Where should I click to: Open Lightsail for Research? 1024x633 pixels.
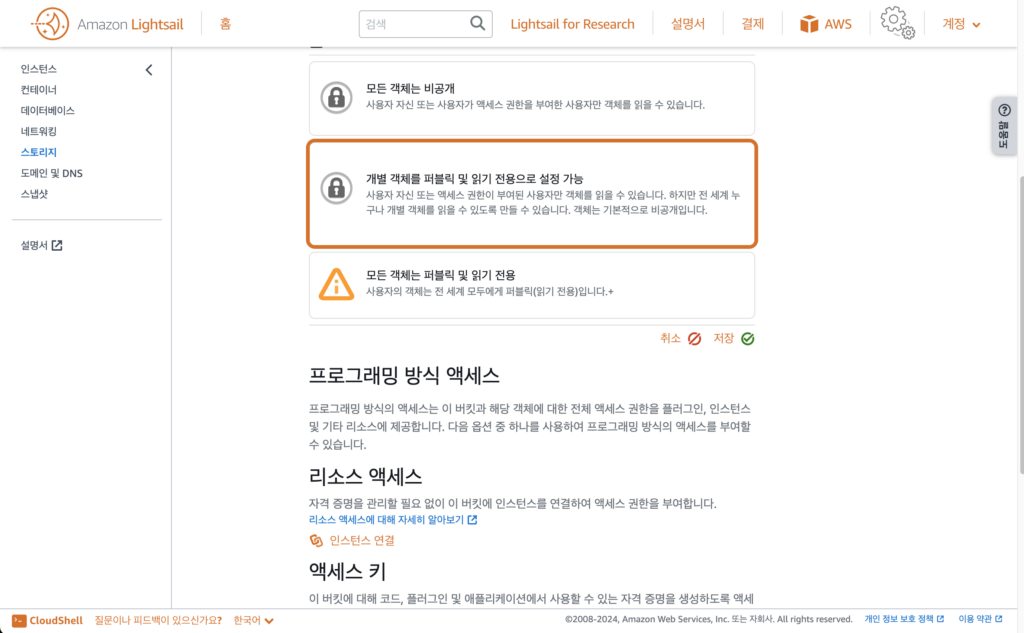[x=572, y=24]
